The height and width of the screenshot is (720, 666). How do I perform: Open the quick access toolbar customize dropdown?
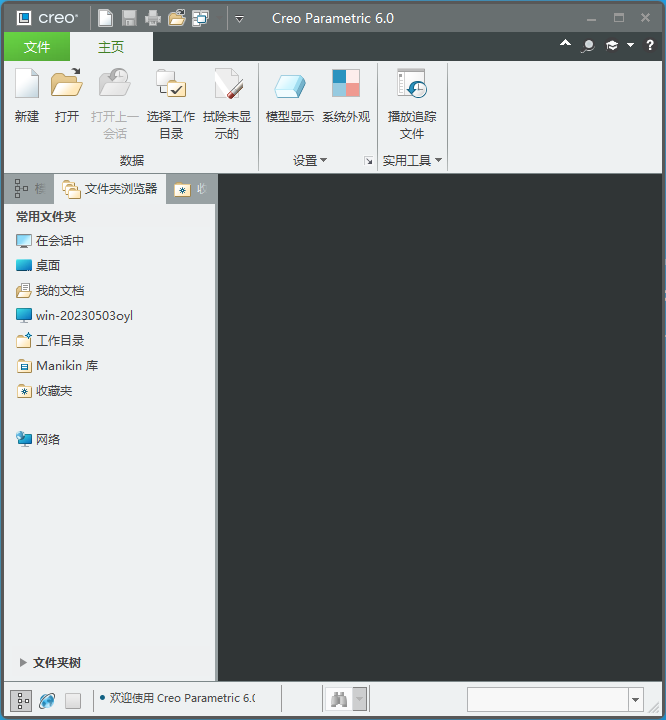[239, 19]
